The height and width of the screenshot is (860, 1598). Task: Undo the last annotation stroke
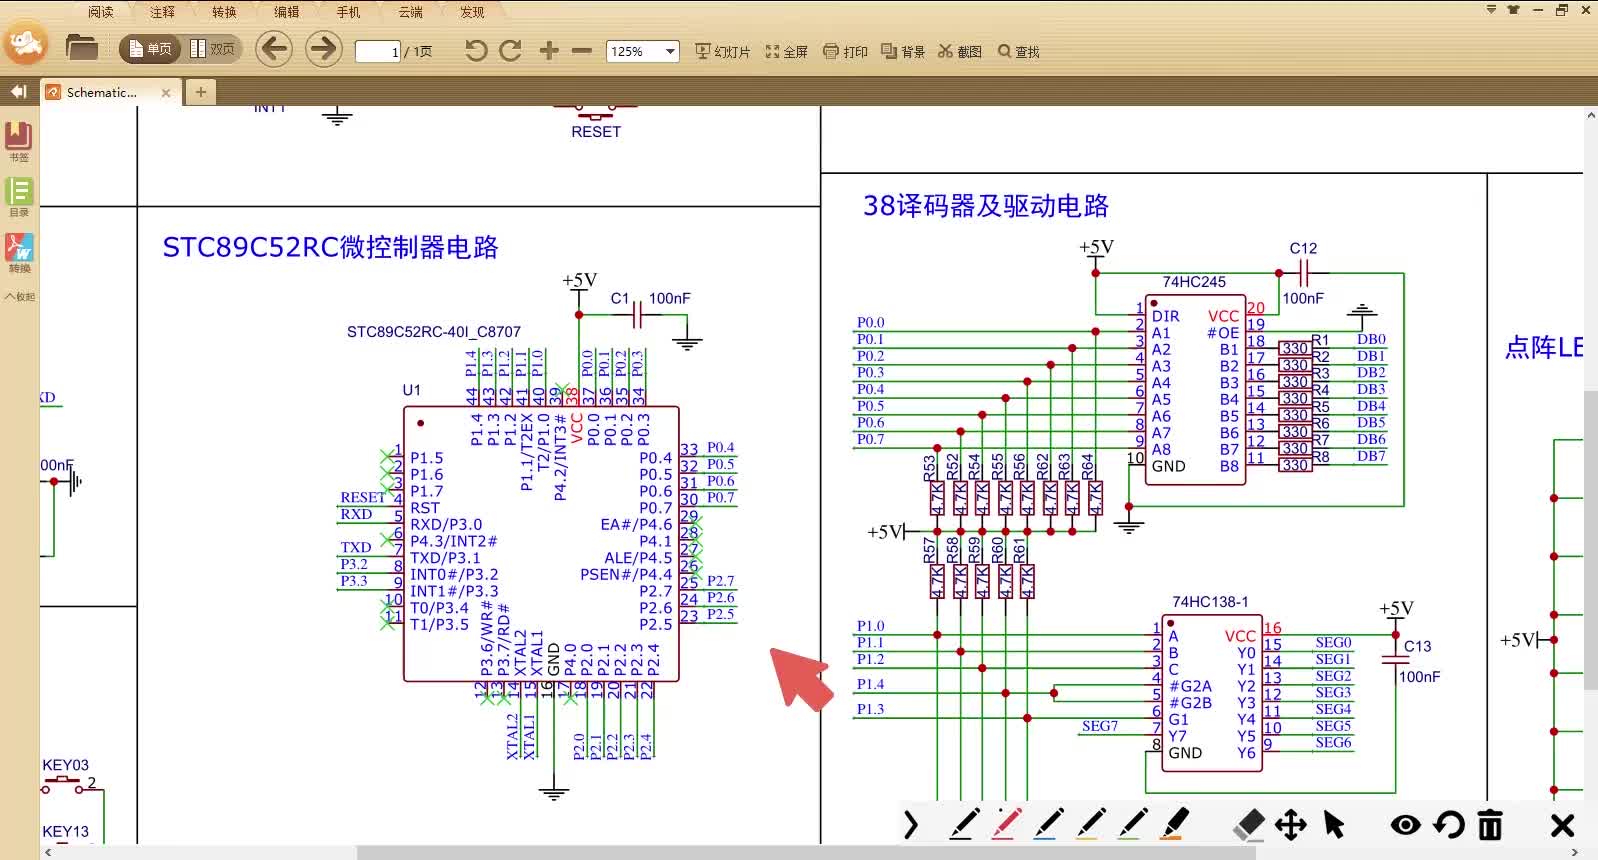pyautogui.click(x=1448, y=825)
